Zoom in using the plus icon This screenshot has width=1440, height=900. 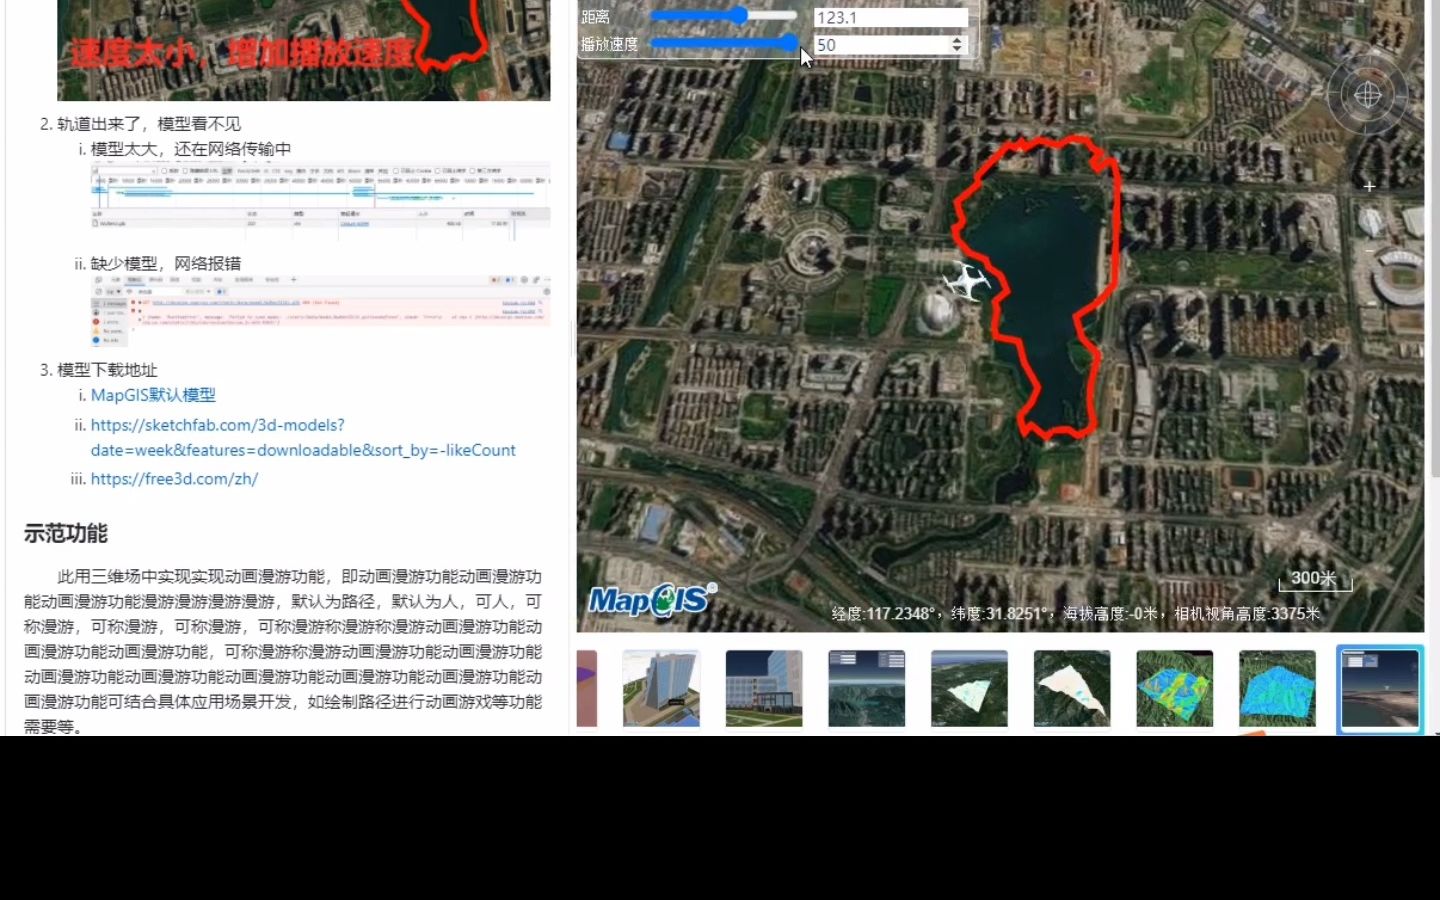coord(1368,186)
